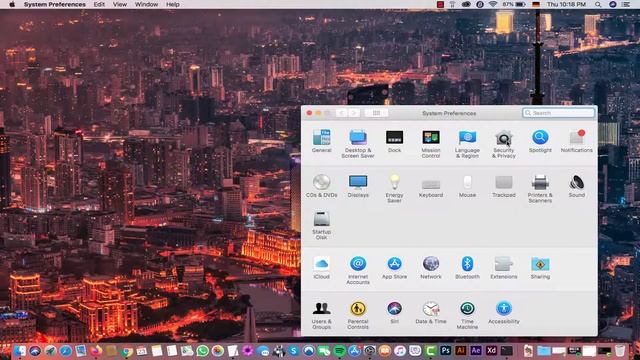Open Language & Region pane
This screenshot has width=640, height=360.
click(x=467, y=144)
